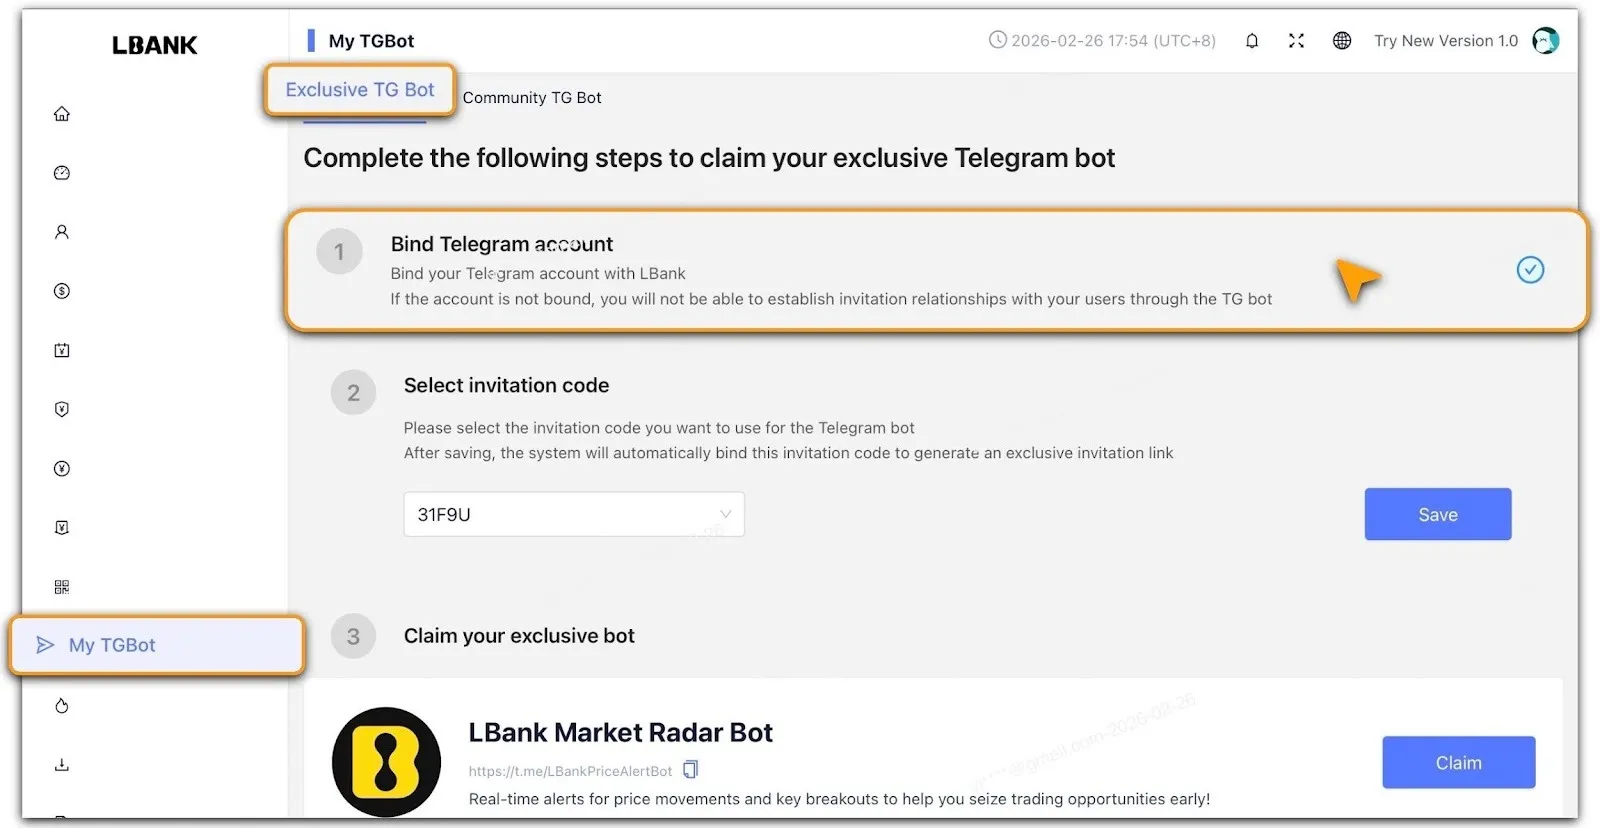Click the home icon in sidebar
This screenshot has height=828, width=1600.
62,114
